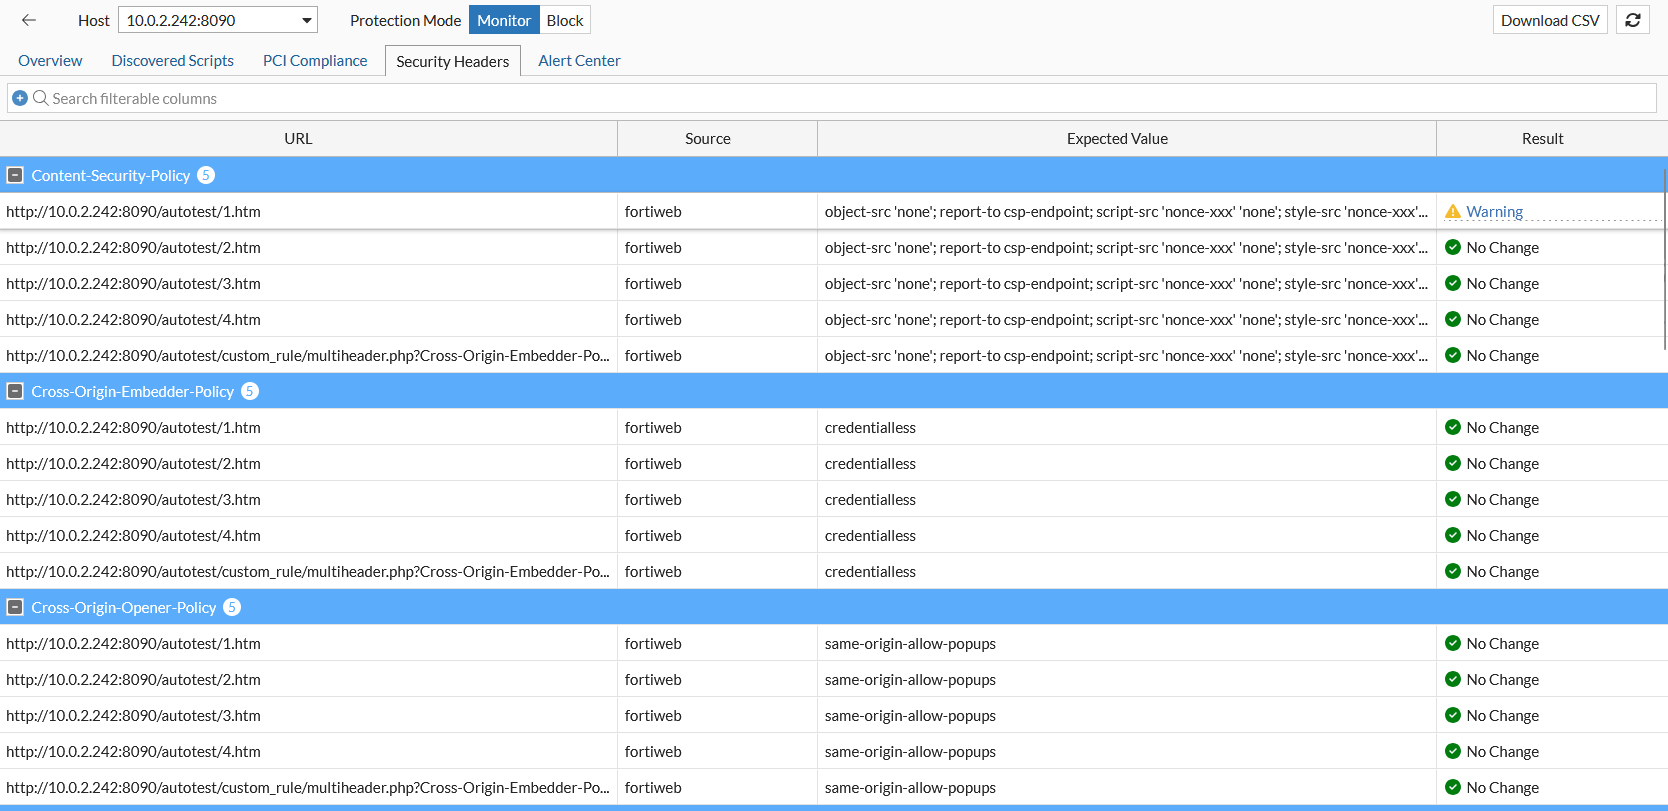Set Protection Mode to Monitor
The width and height of the screenshot is (1668, 811).
point(504,20)
